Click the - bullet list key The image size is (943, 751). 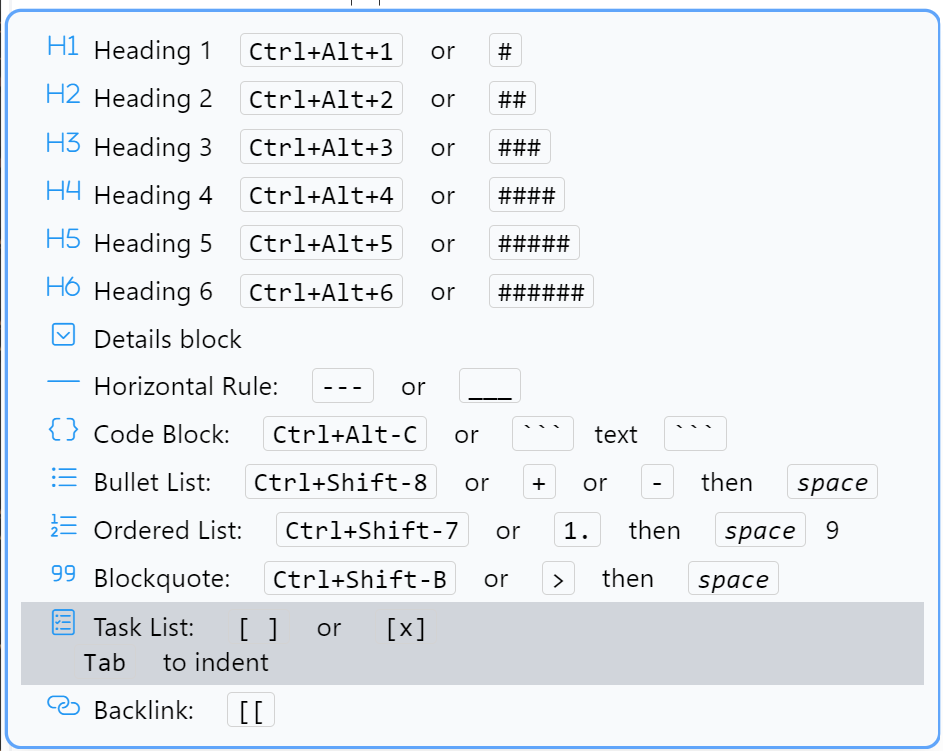point(657,482)
